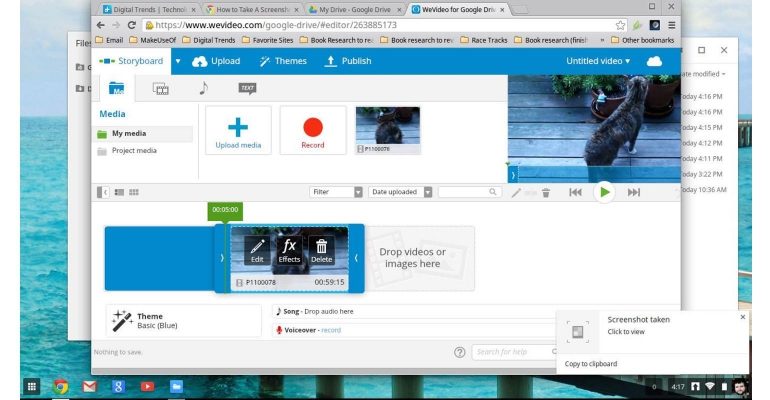This screenshot has width=770, height=400.
Task: Click the Upload media button
Action: coord(238,131)
